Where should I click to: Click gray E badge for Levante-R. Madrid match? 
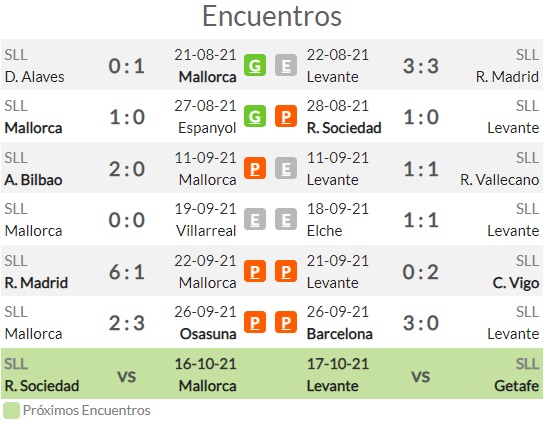click(286, 65)
